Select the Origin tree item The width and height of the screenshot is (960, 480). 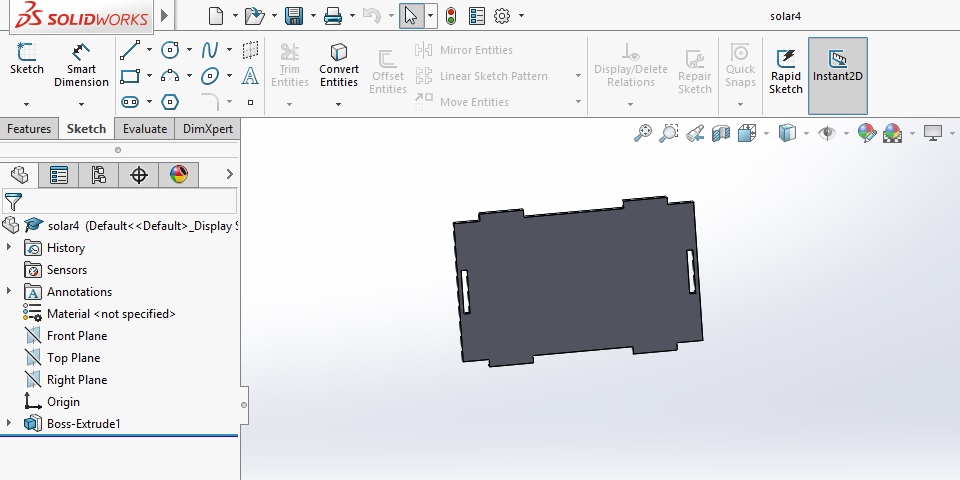(x=64, y=402)
